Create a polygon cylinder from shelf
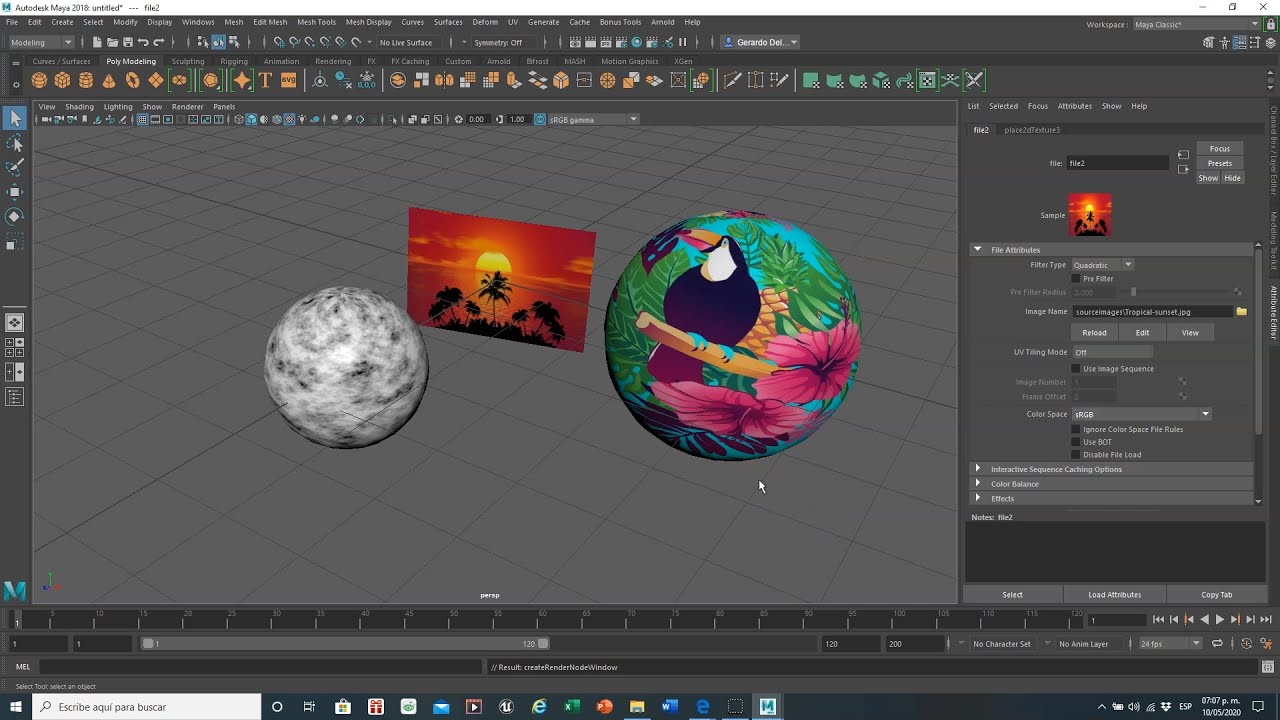This screenshot has height=720, width=1280. 86,80
